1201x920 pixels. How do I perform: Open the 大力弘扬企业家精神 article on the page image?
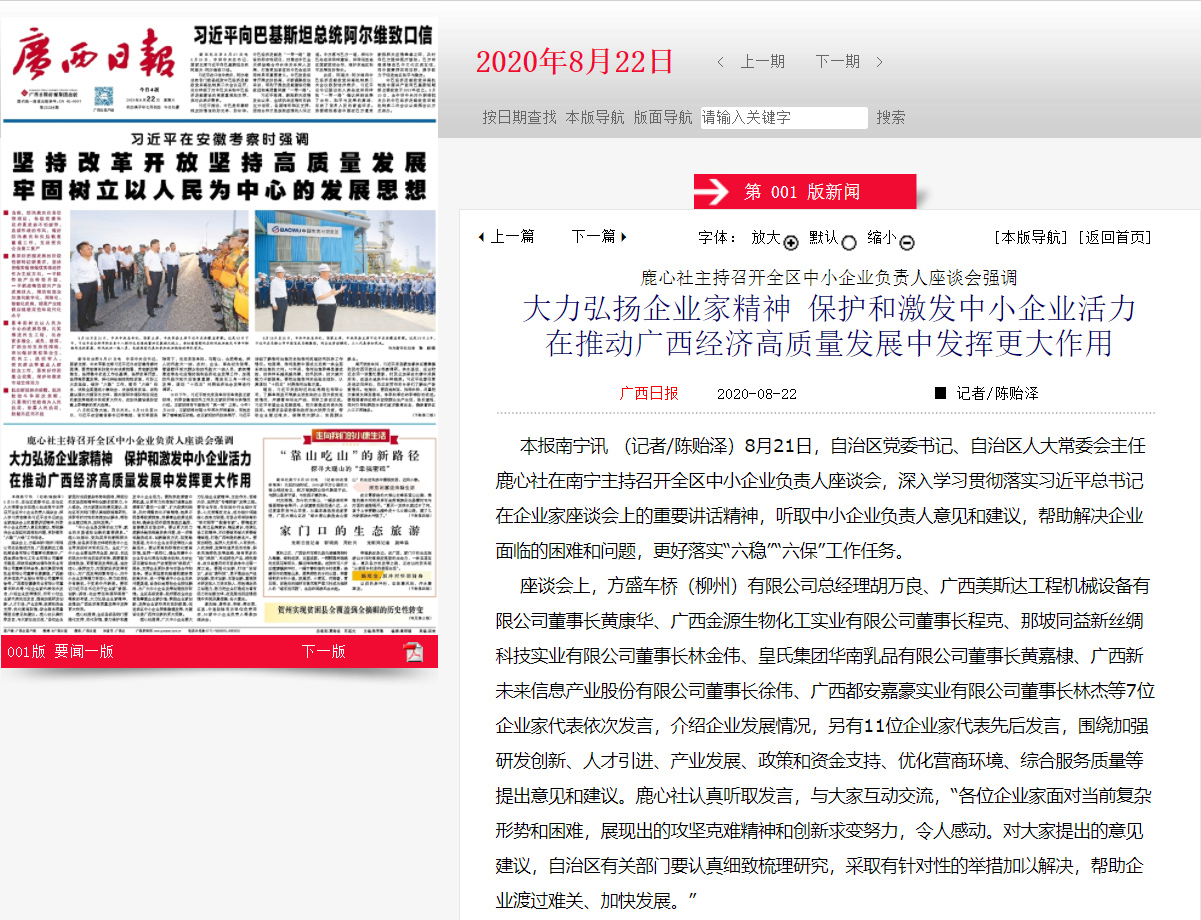(131, 470)
